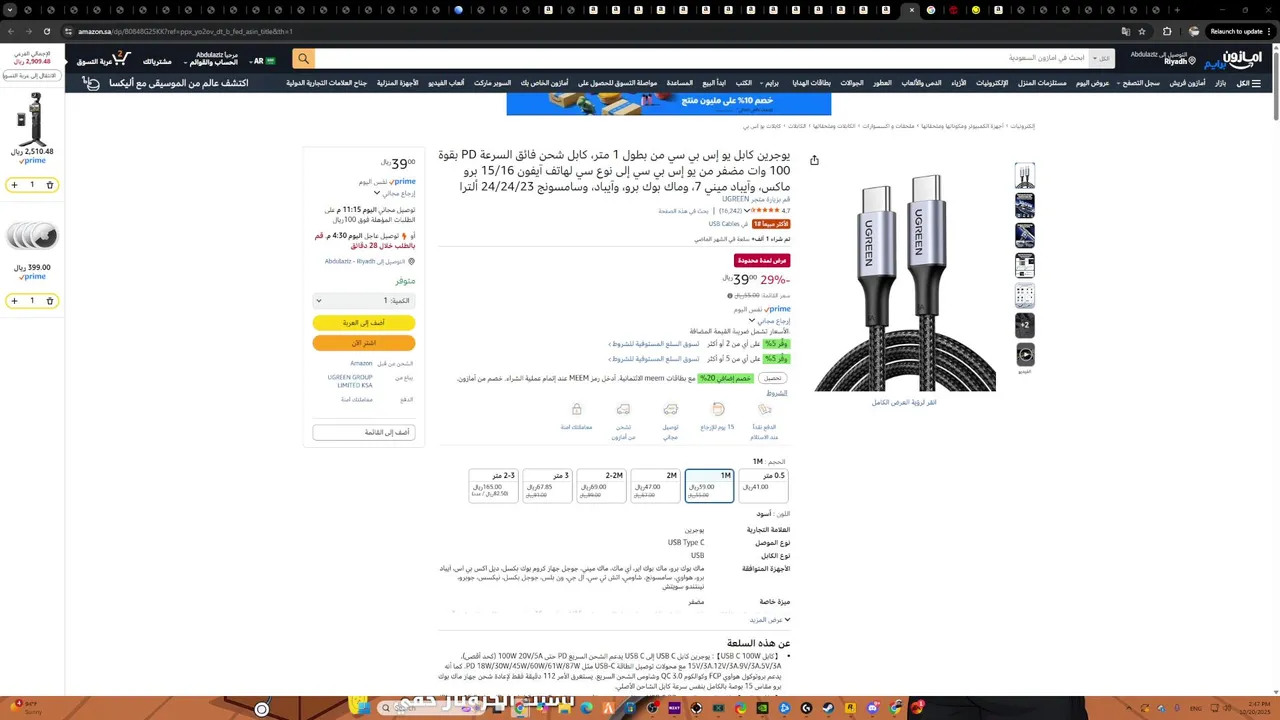Click the share icon beside product image
The height and width of the screenshot is (720, 1280).
pyautogui.click(x=814, y=160)
